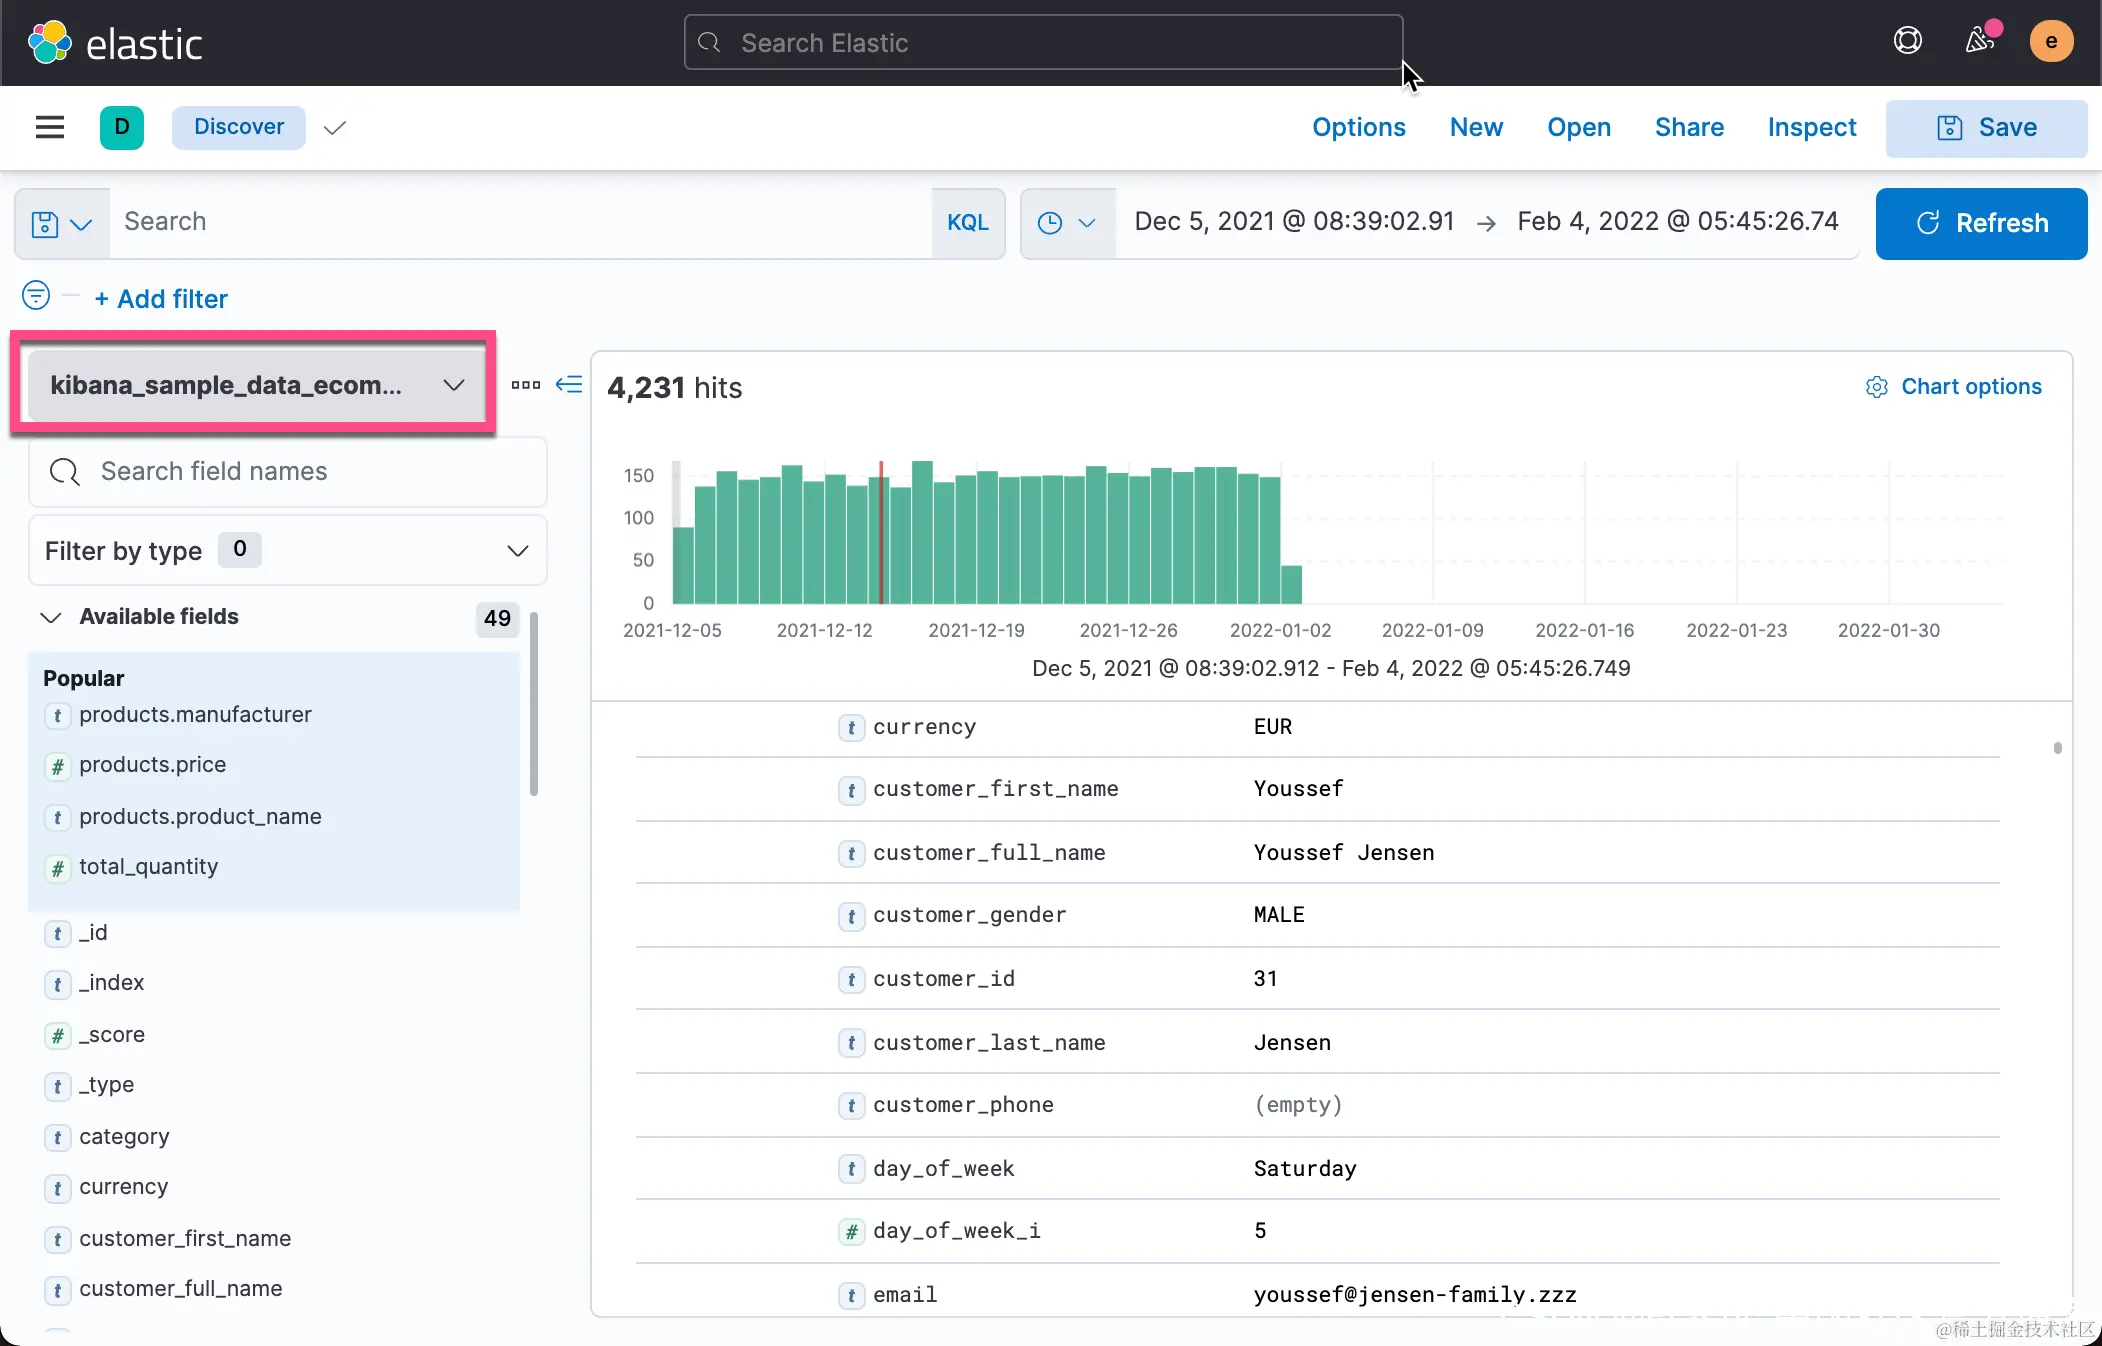Click the Add filter link
Screen dimensions: 2102x1346
click(161, 299)
